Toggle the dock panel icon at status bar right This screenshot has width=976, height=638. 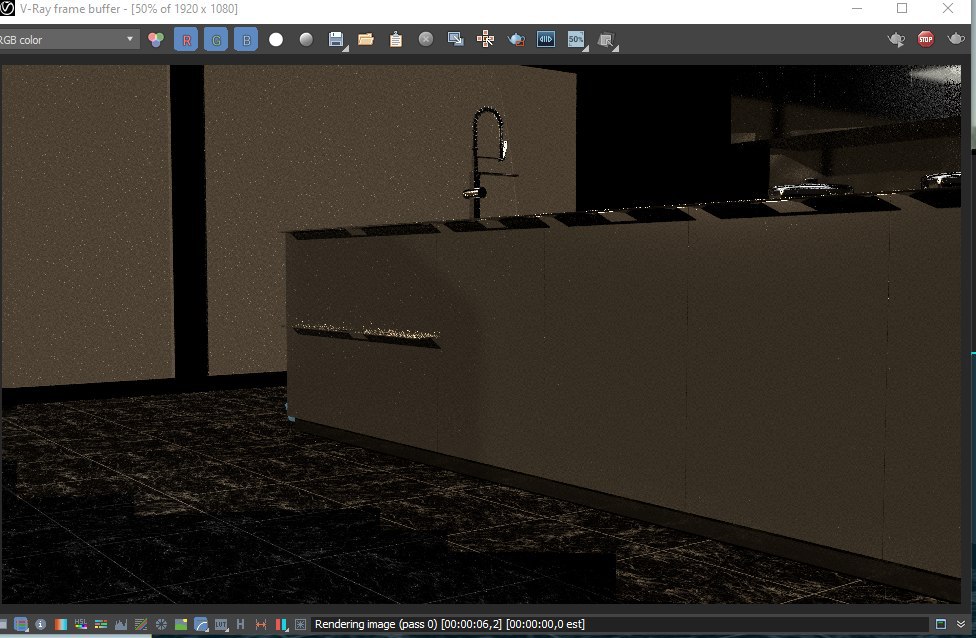tap(941, 624)
